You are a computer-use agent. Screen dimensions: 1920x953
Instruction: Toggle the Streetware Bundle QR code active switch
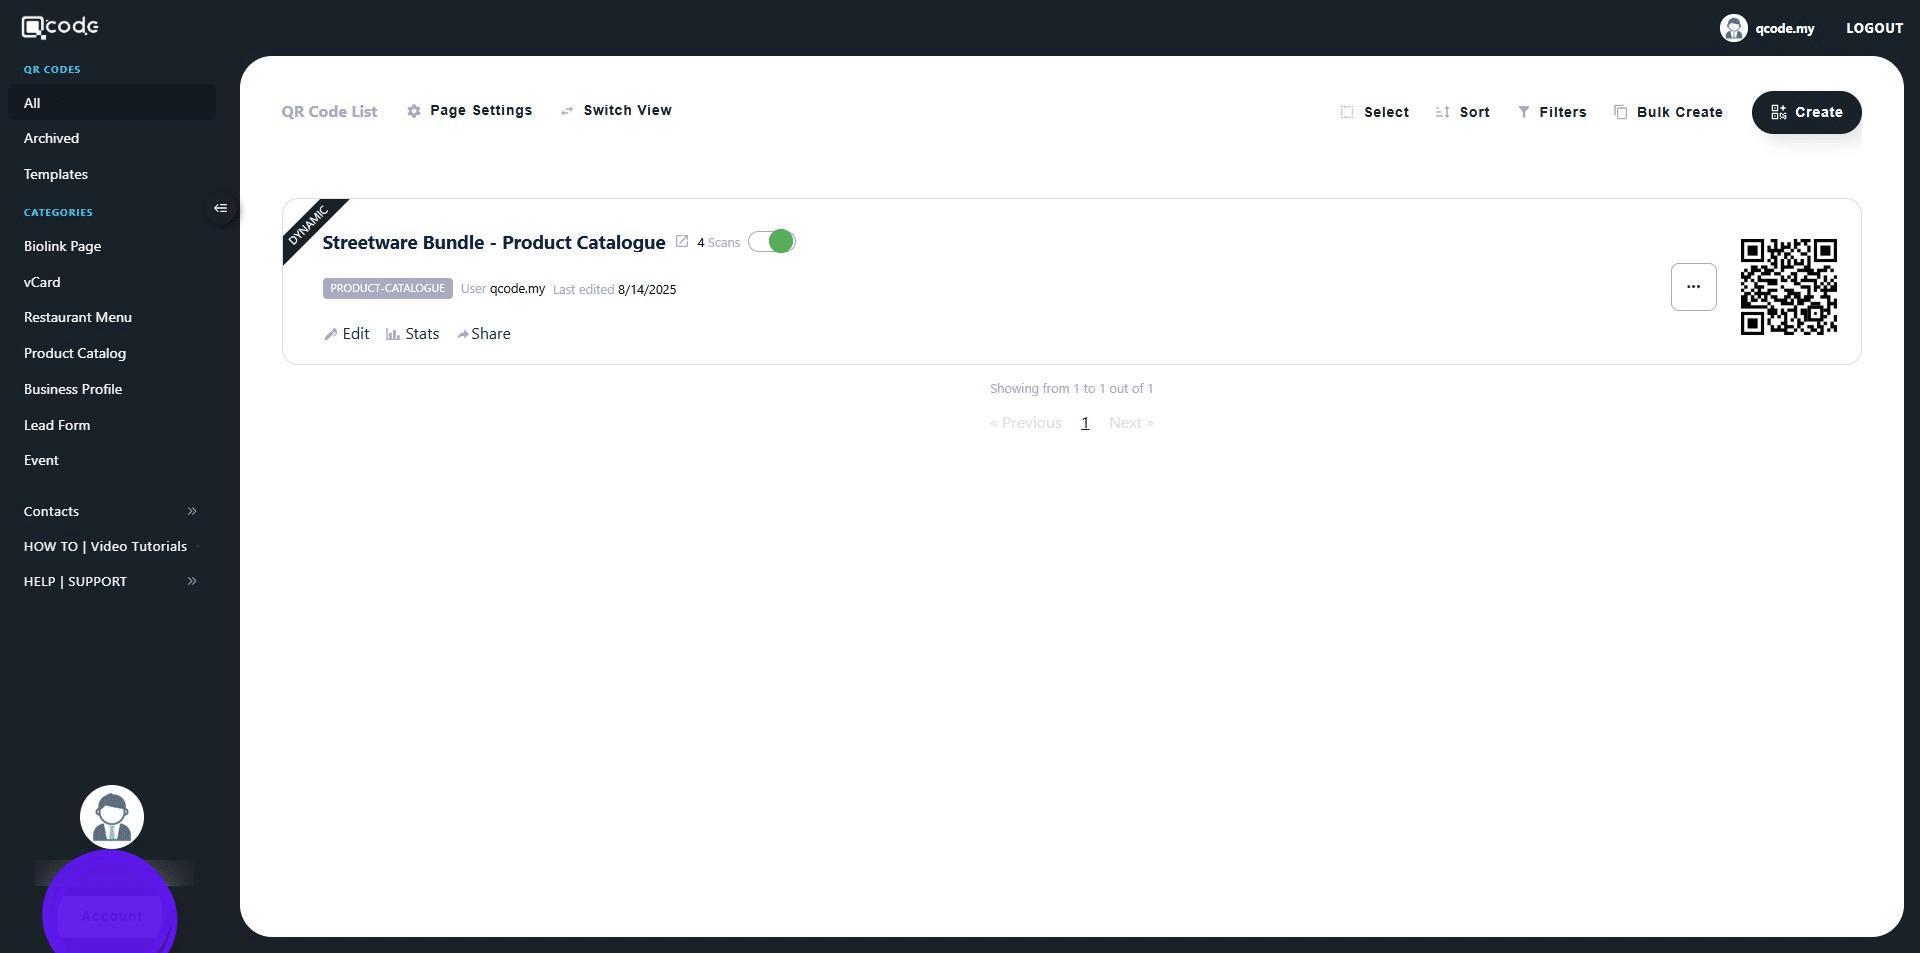(771, 242)
